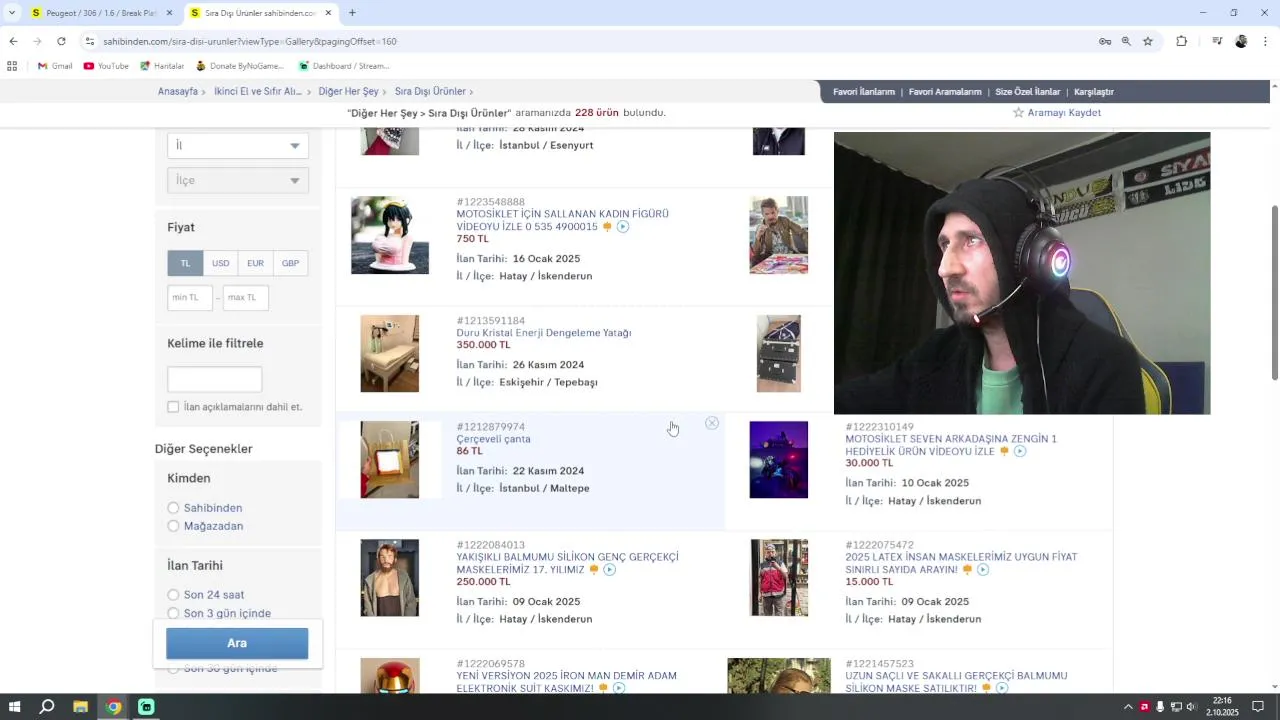Viewport: 1280px width, 720px height.
Task: Open the tab search chevron in tab strip
Action: (x=12, y=13)
